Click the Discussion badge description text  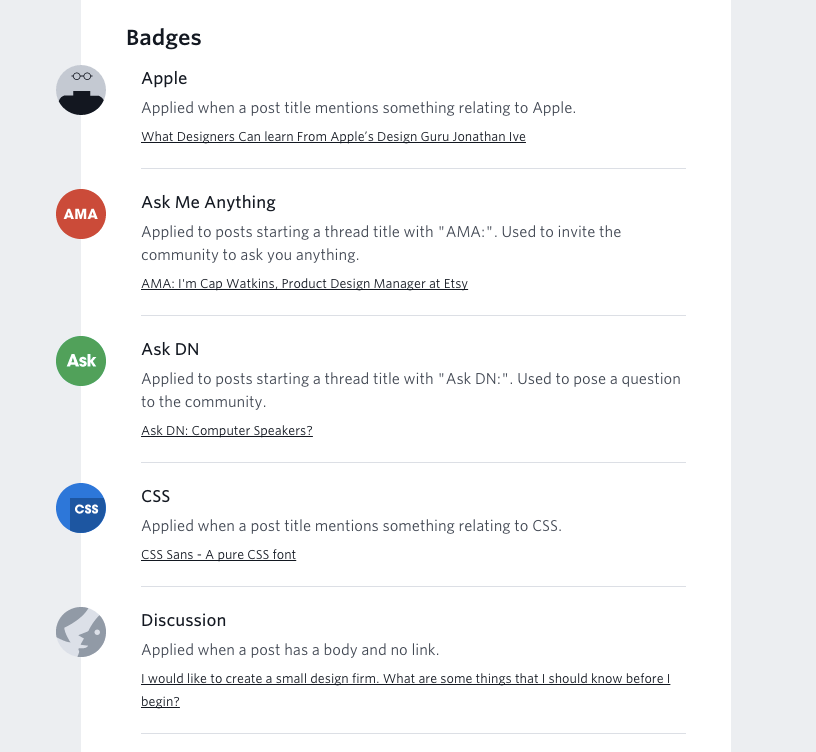290,650
